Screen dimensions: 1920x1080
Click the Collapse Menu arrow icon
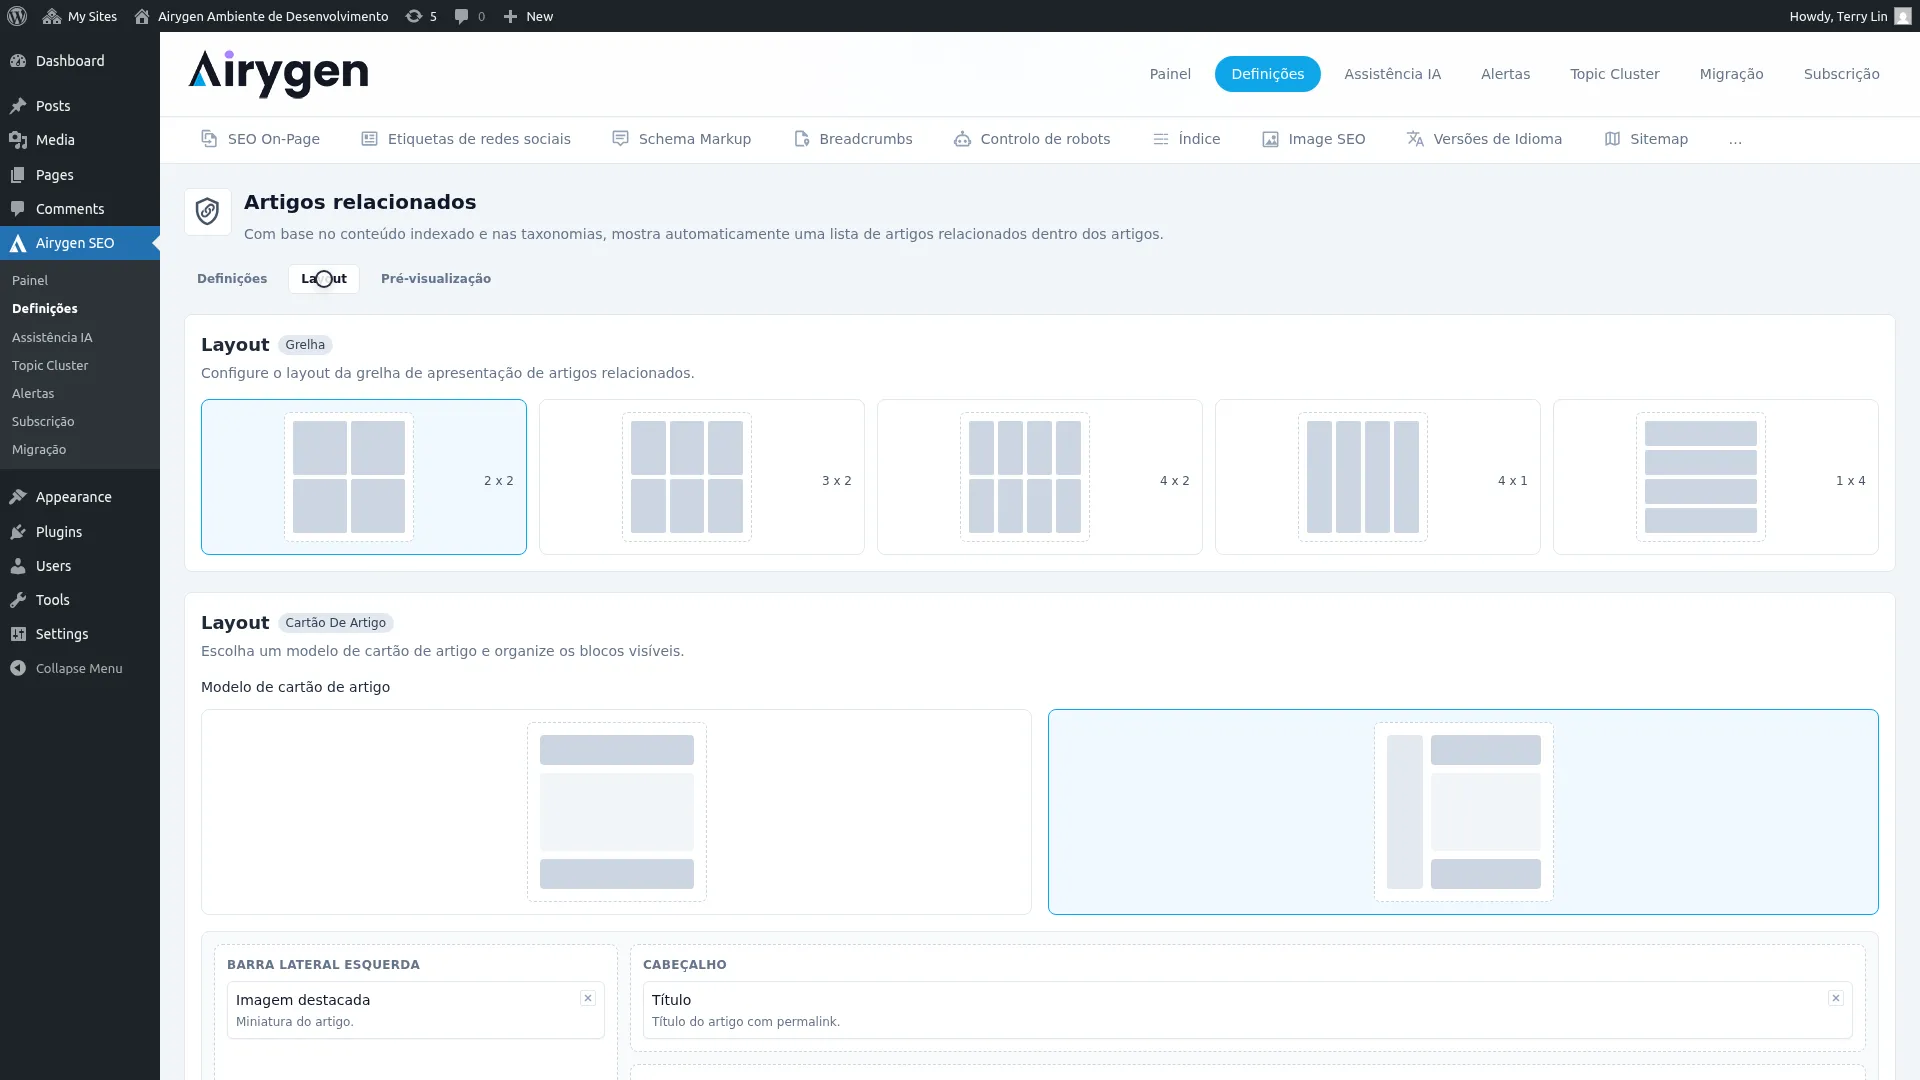(18, 668)
